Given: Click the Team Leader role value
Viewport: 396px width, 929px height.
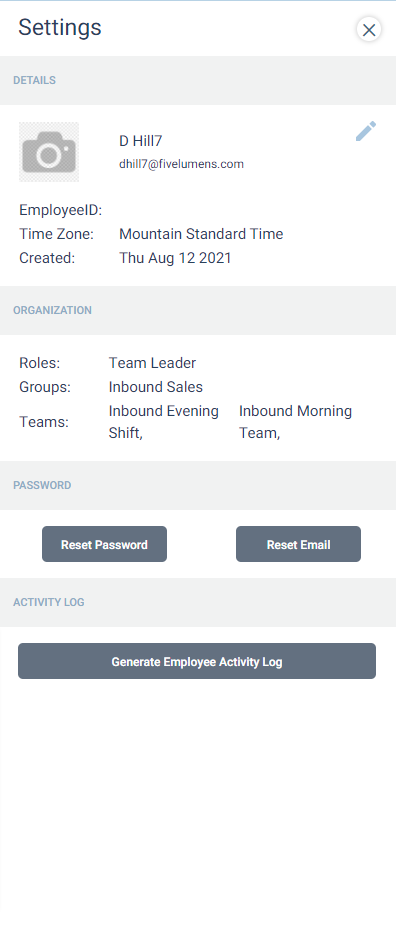Looking at the screenshot, I should (x=152, y=363).
